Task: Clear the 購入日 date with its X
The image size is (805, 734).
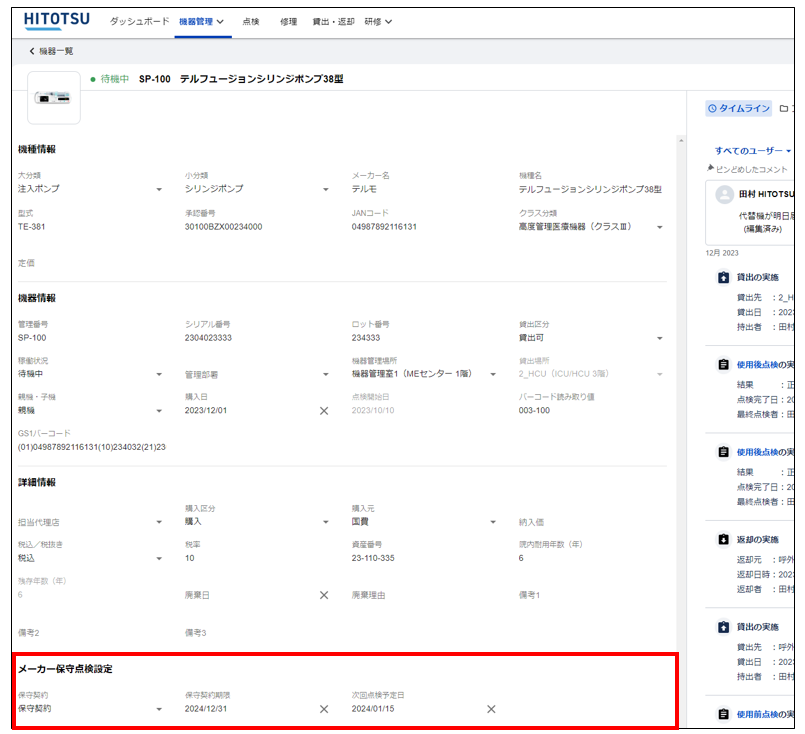Action: [x=324, y=411]
